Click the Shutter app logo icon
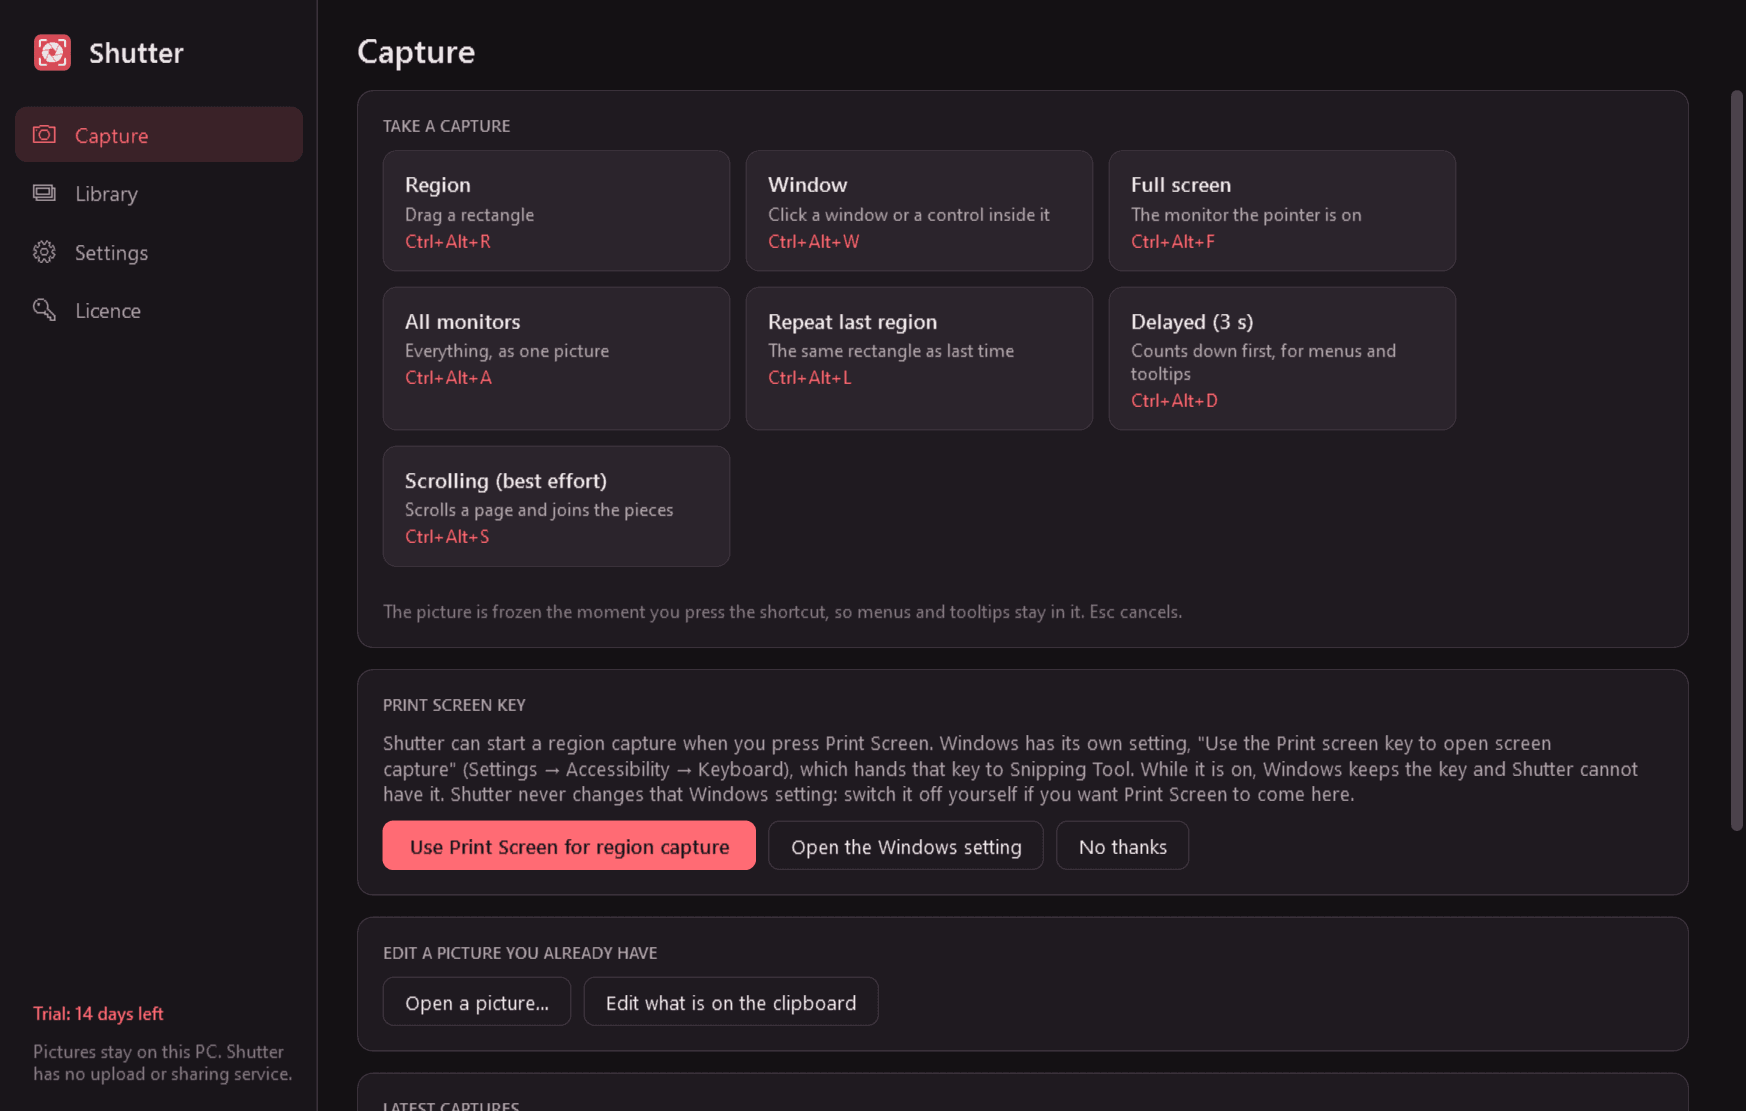This screenshot has width=1746, height=1111. coord(52,52)
